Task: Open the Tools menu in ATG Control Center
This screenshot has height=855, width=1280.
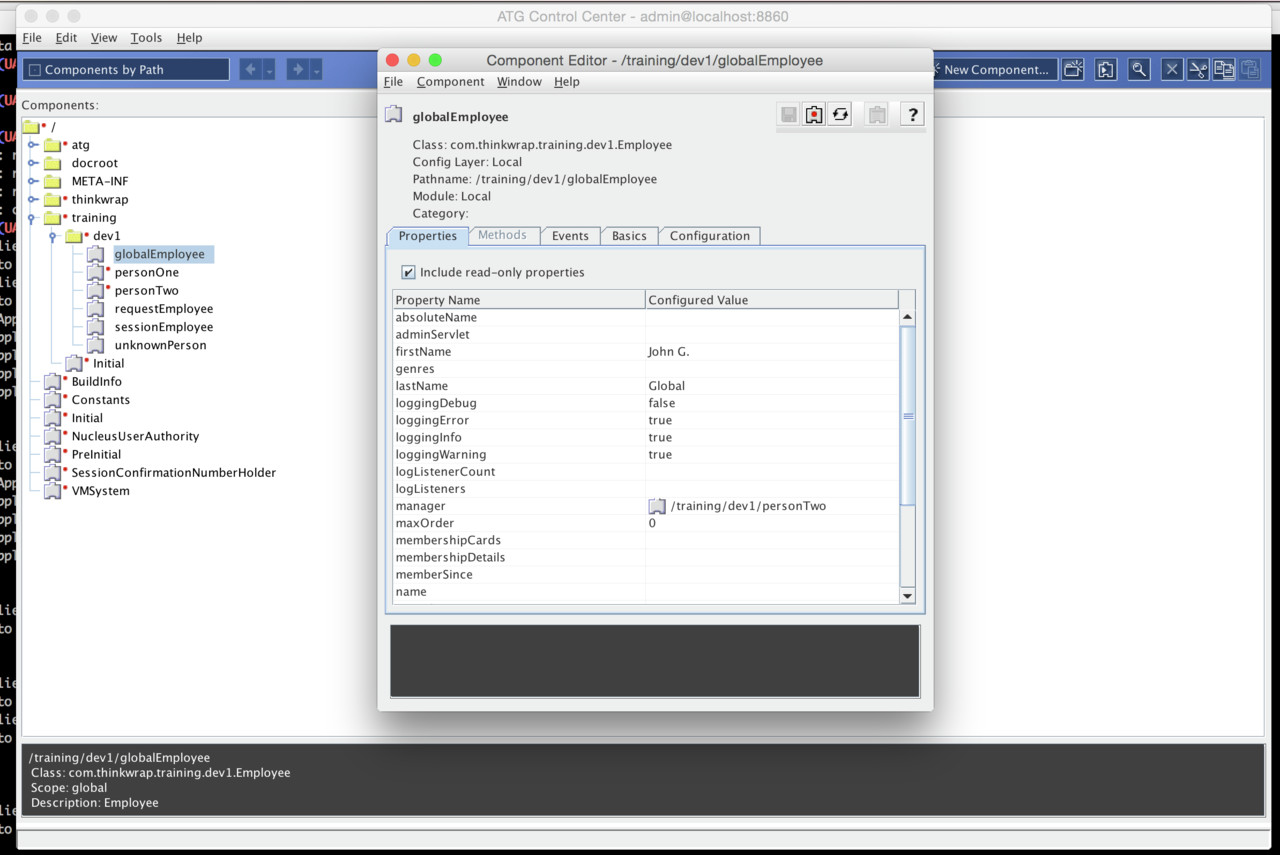Action: pos(146,37)
